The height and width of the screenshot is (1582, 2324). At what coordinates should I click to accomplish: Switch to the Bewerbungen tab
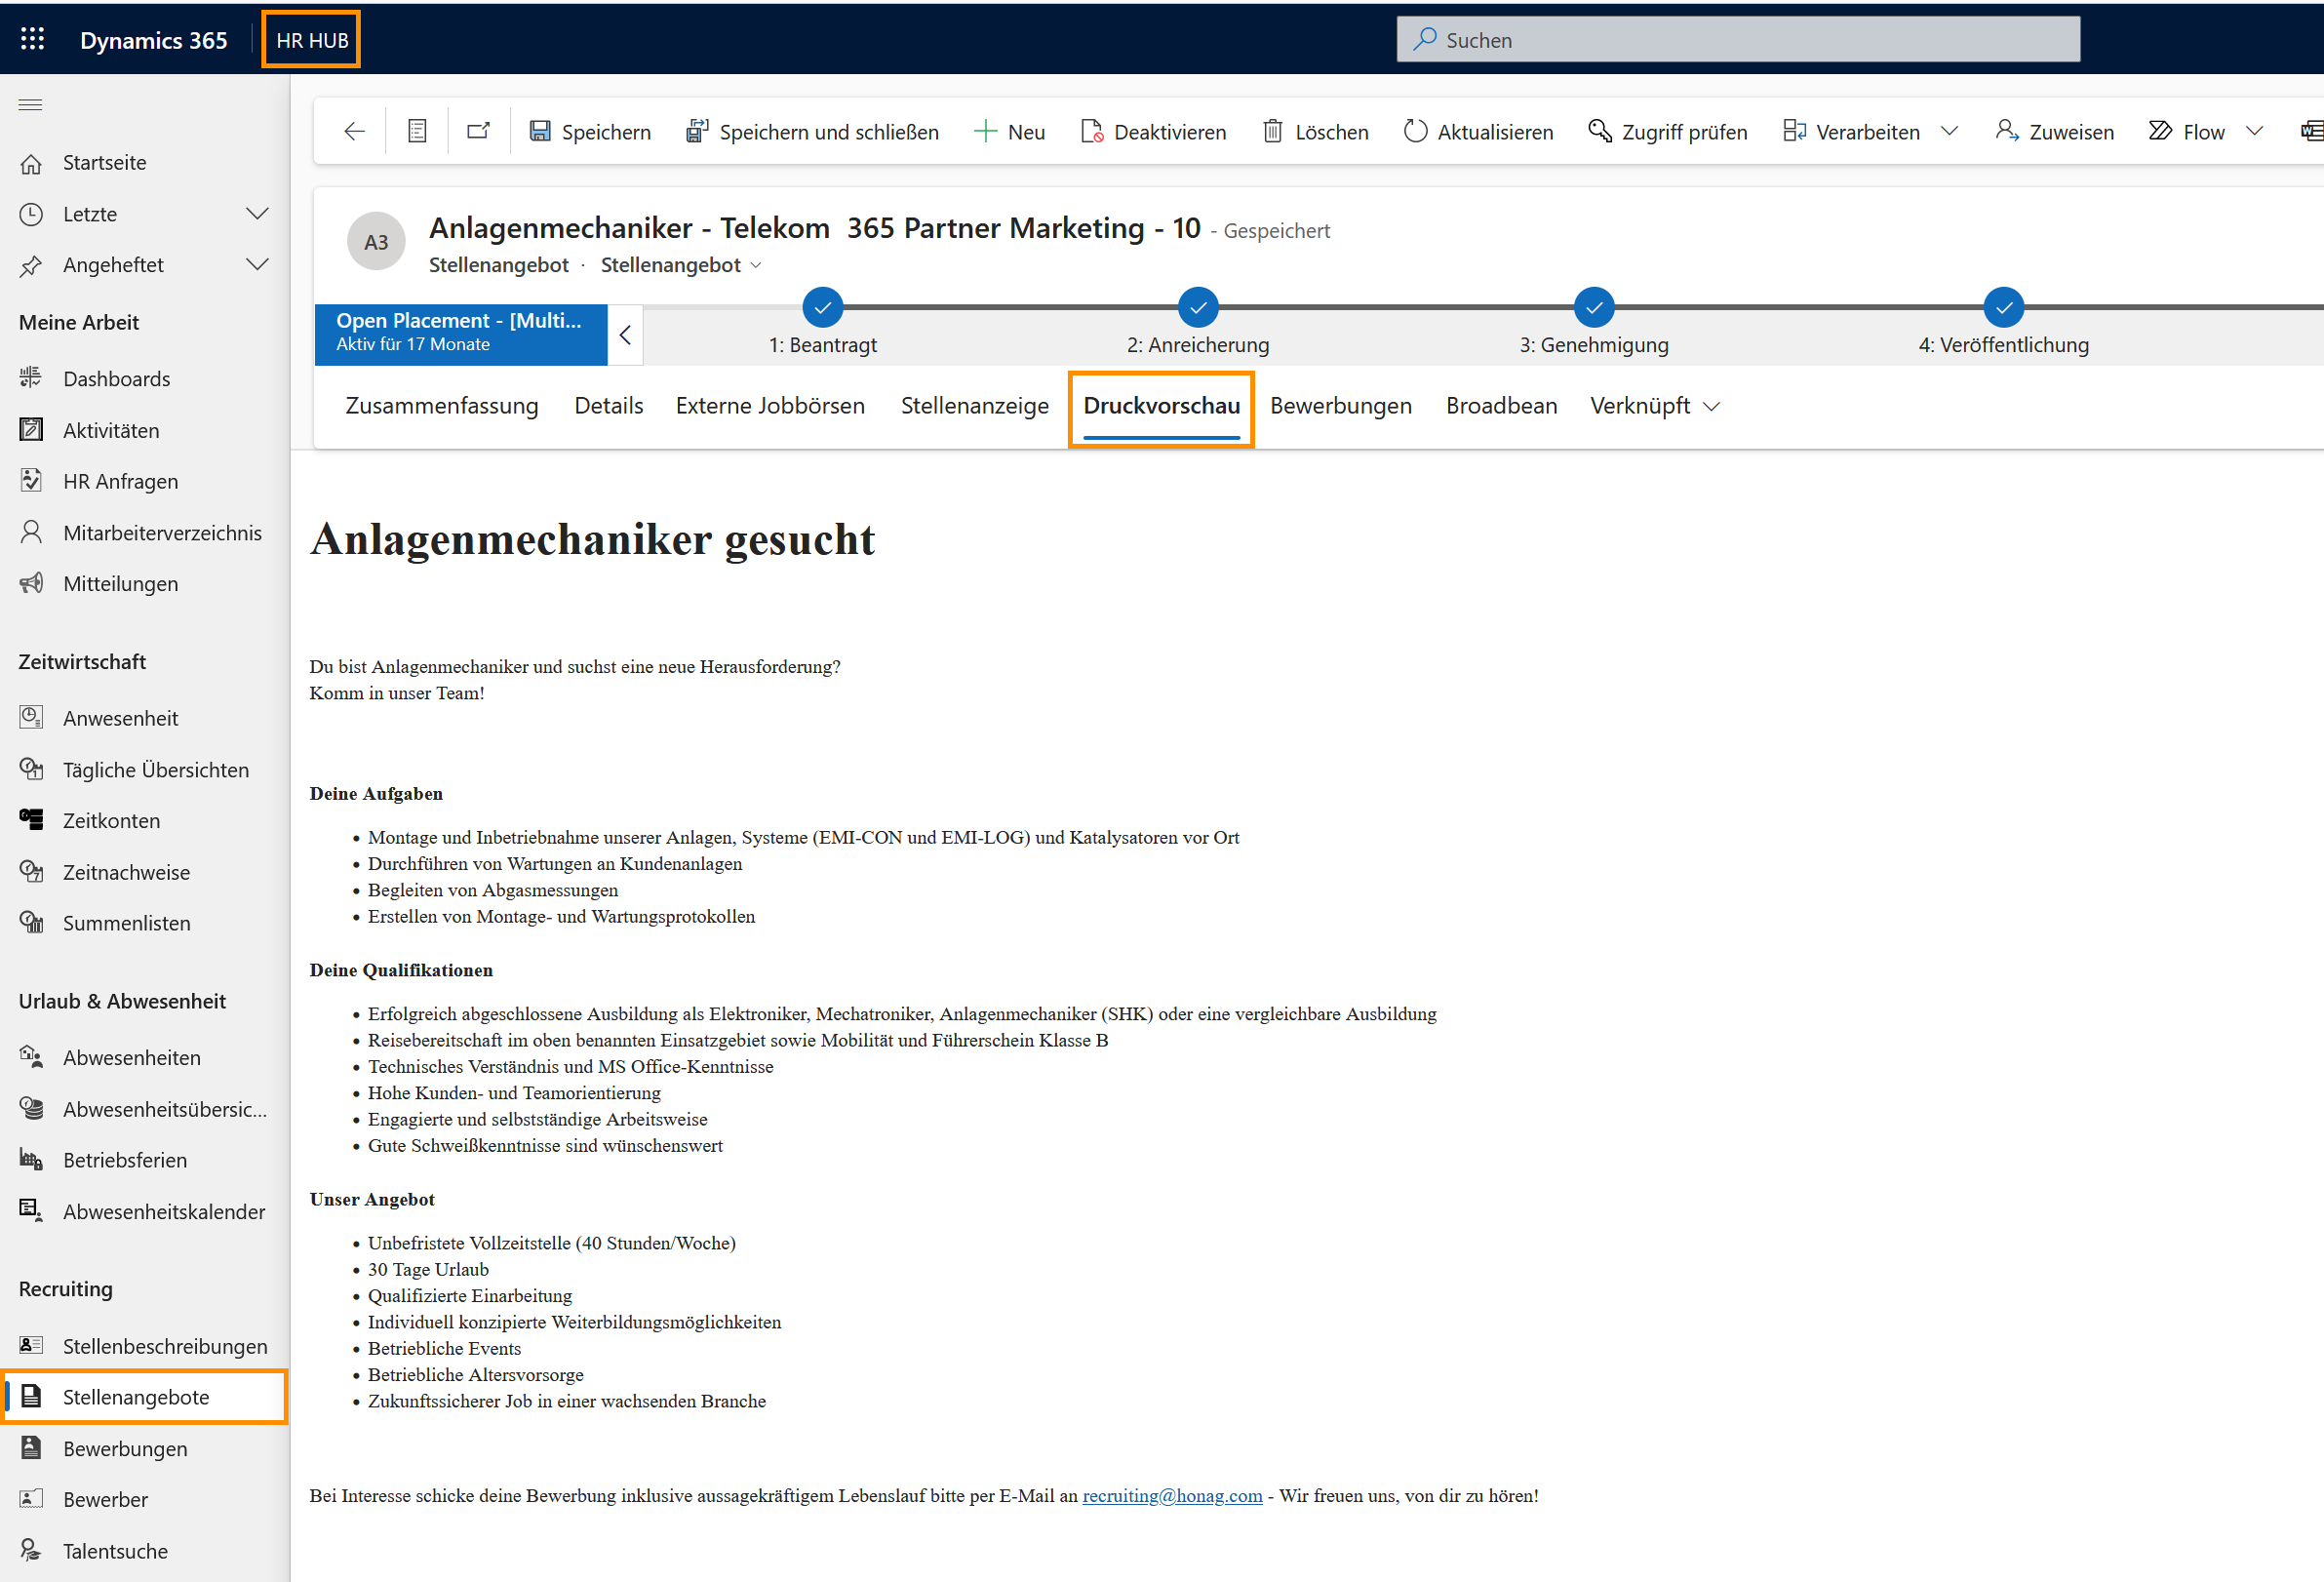(1340, 406)
